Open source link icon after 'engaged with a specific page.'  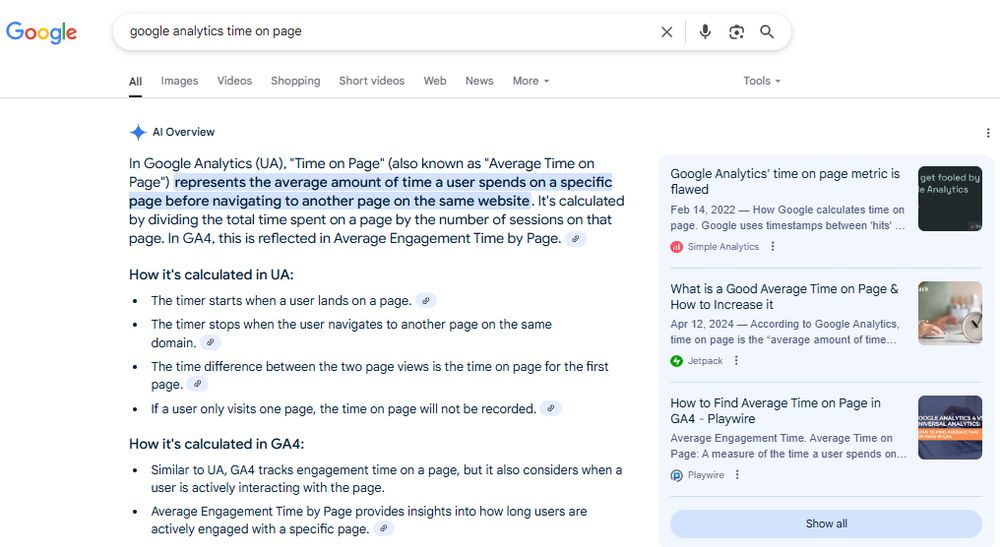tap(383, 529)
